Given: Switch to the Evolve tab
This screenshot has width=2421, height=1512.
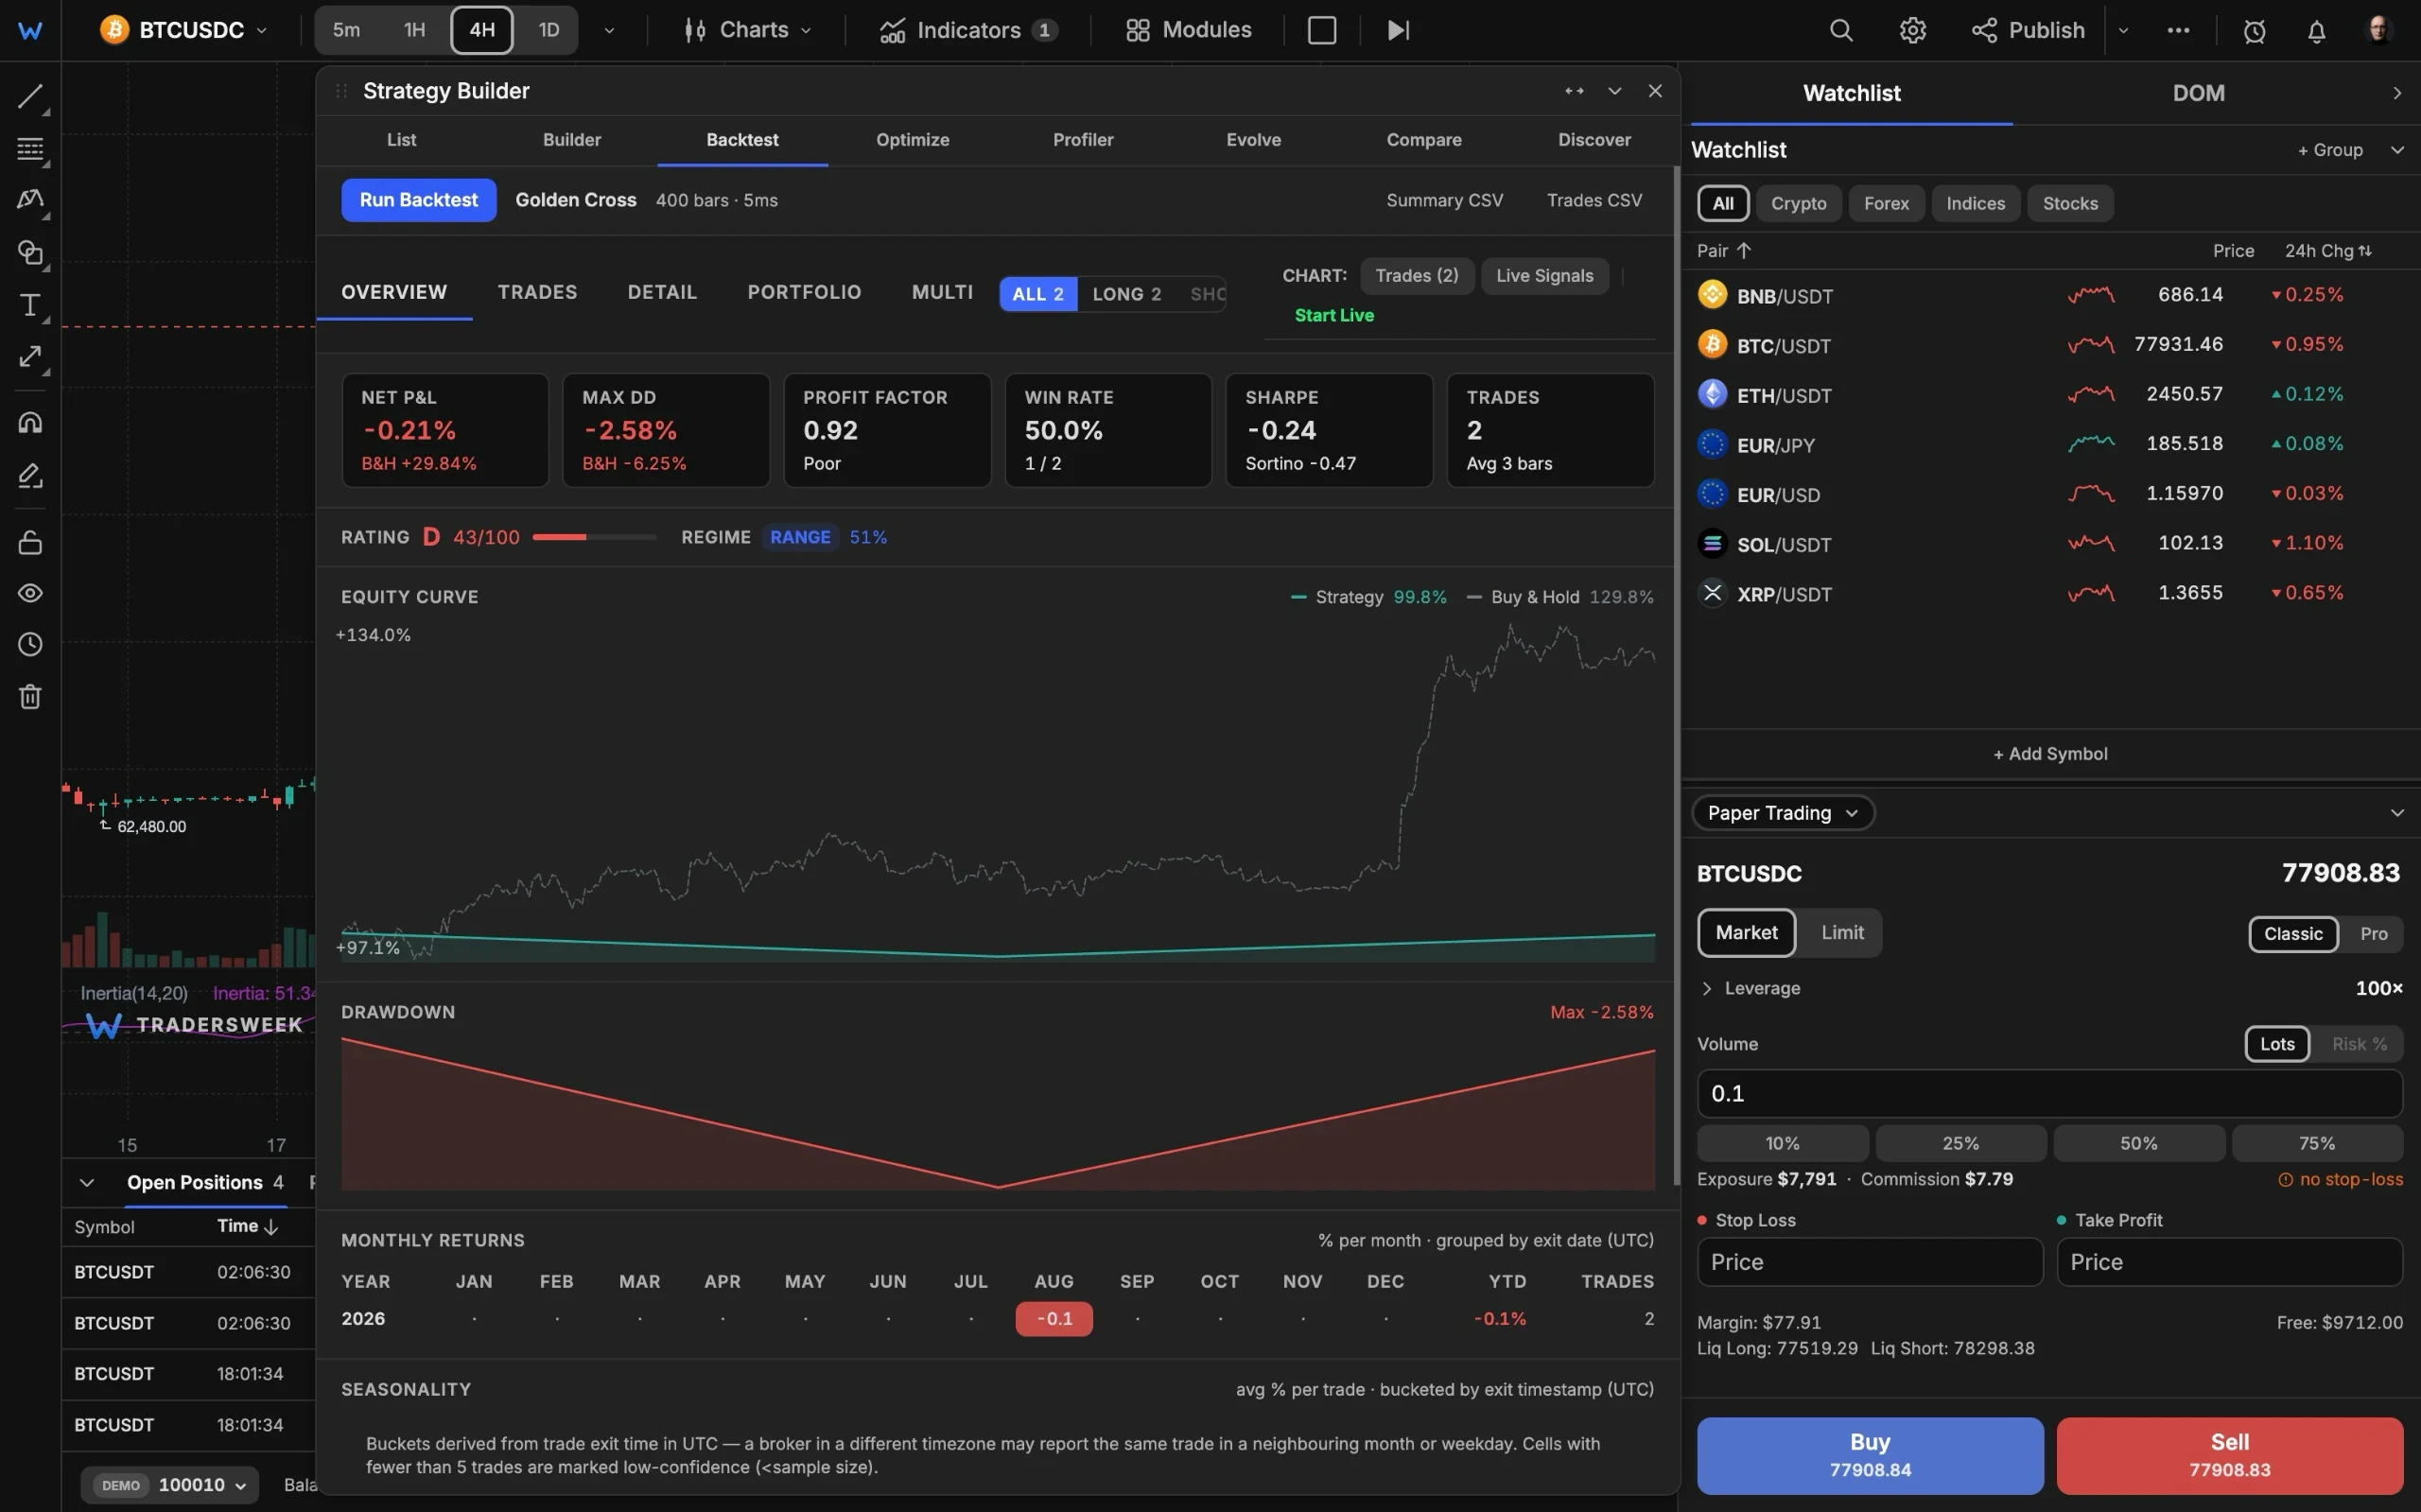Looking at the screenshot, I should tap(1253, 140).
